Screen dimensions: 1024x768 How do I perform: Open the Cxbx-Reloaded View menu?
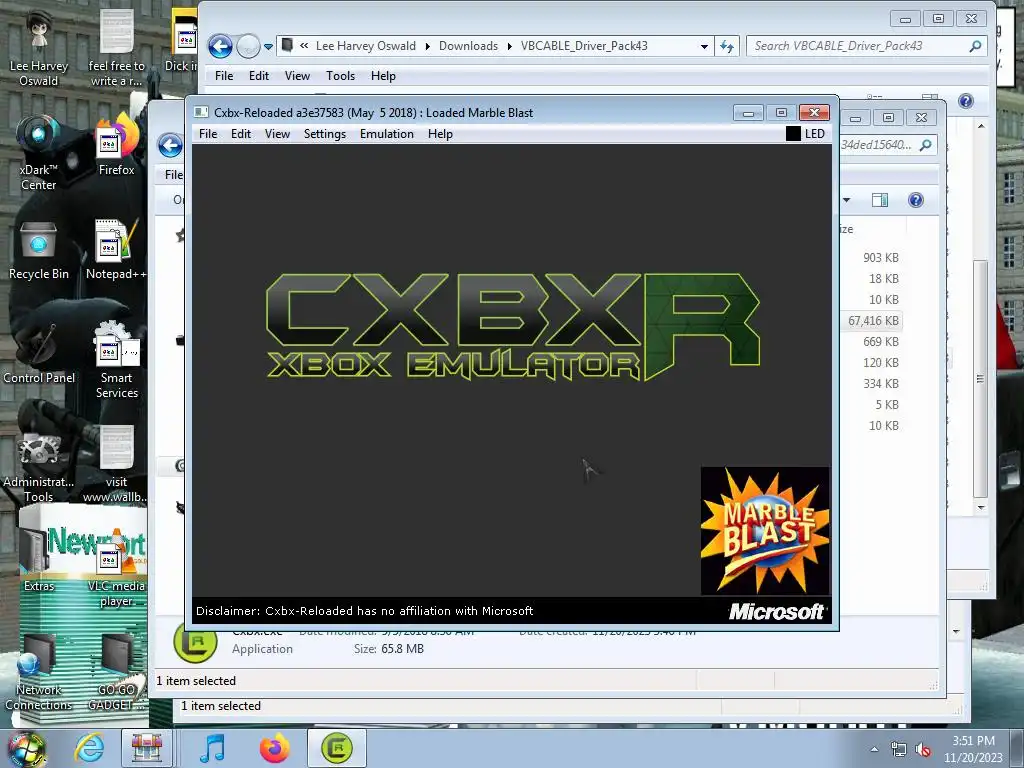click(x=277, y=134)
